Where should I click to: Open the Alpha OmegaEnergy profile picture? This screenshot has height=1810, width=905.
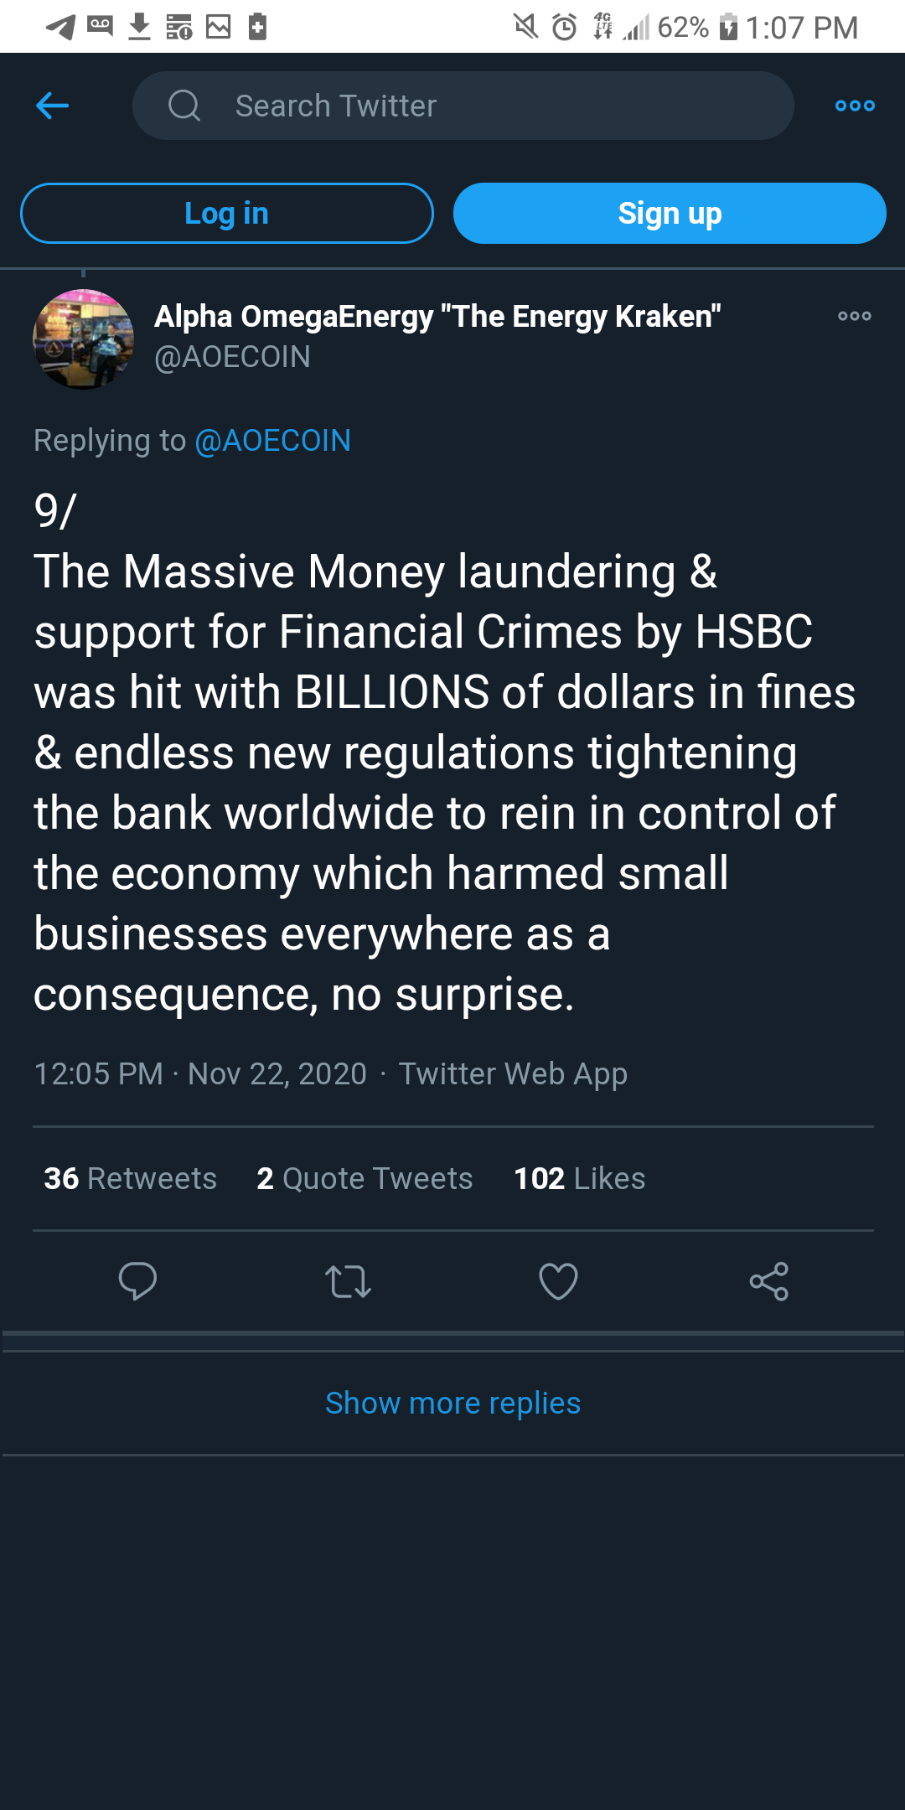click(x=83, y=339)
